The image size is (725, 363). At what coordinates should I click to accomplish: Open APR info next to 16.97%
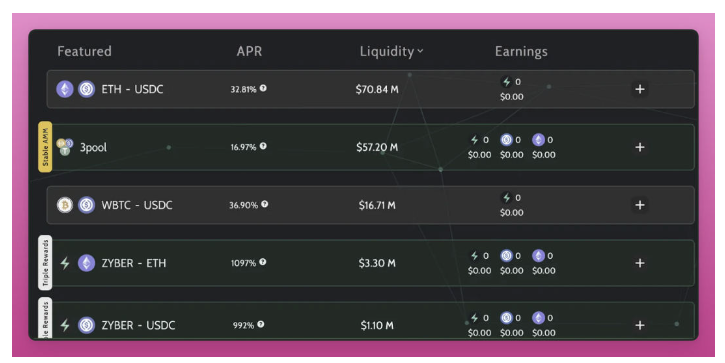coord(263,146)
